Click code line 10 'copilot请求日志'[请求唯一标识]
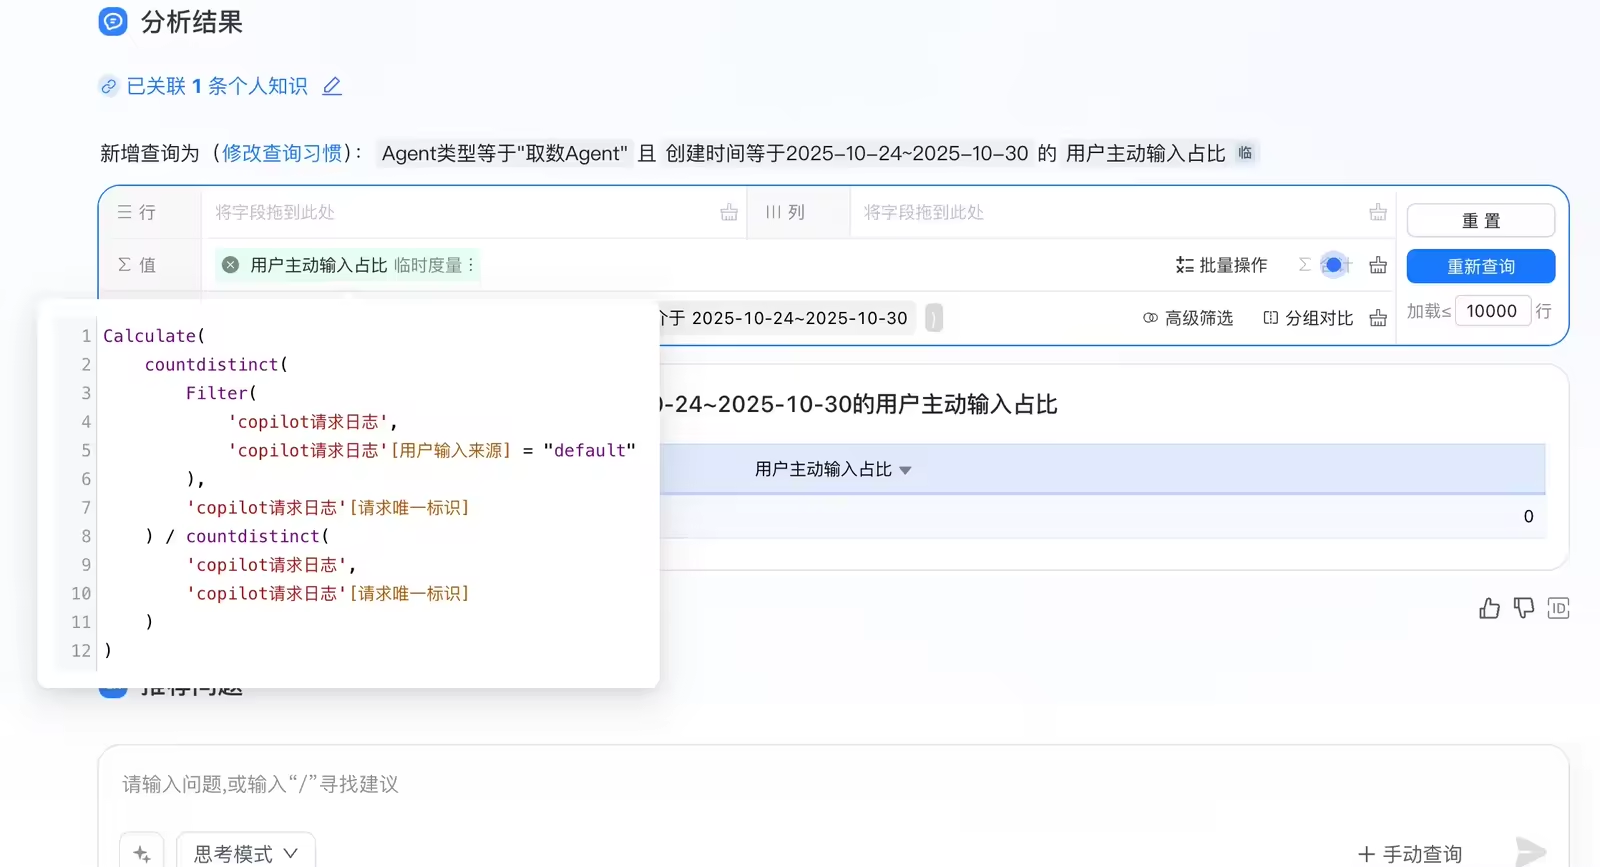This screenshot has width=1600, height=867. pyautogui.click(x=328, y=593)
